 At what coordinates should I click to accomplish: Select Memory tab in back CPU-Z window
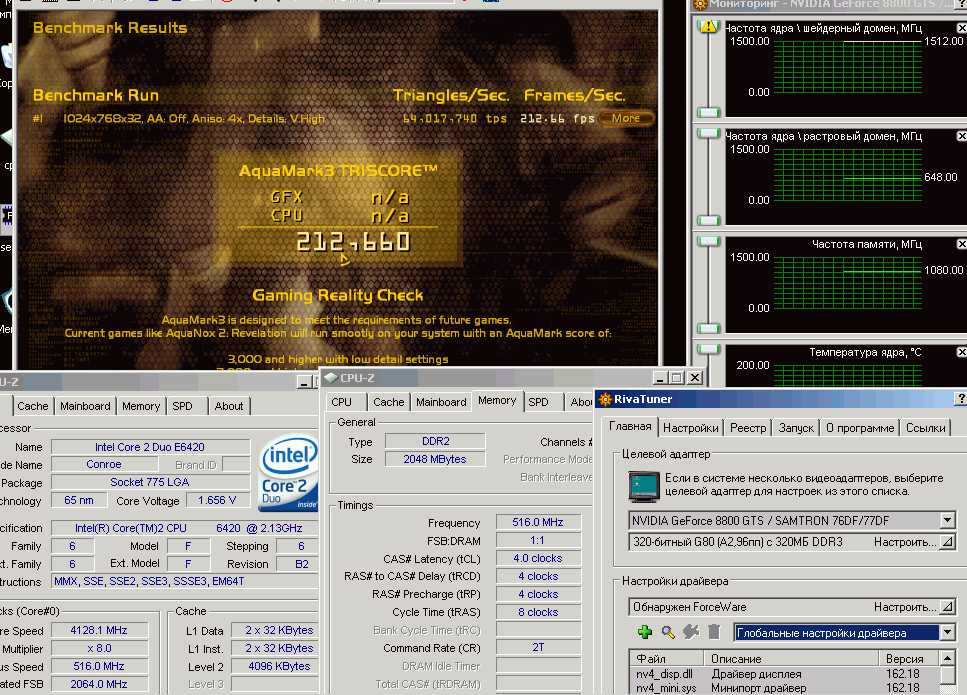[x=141, y=406]
